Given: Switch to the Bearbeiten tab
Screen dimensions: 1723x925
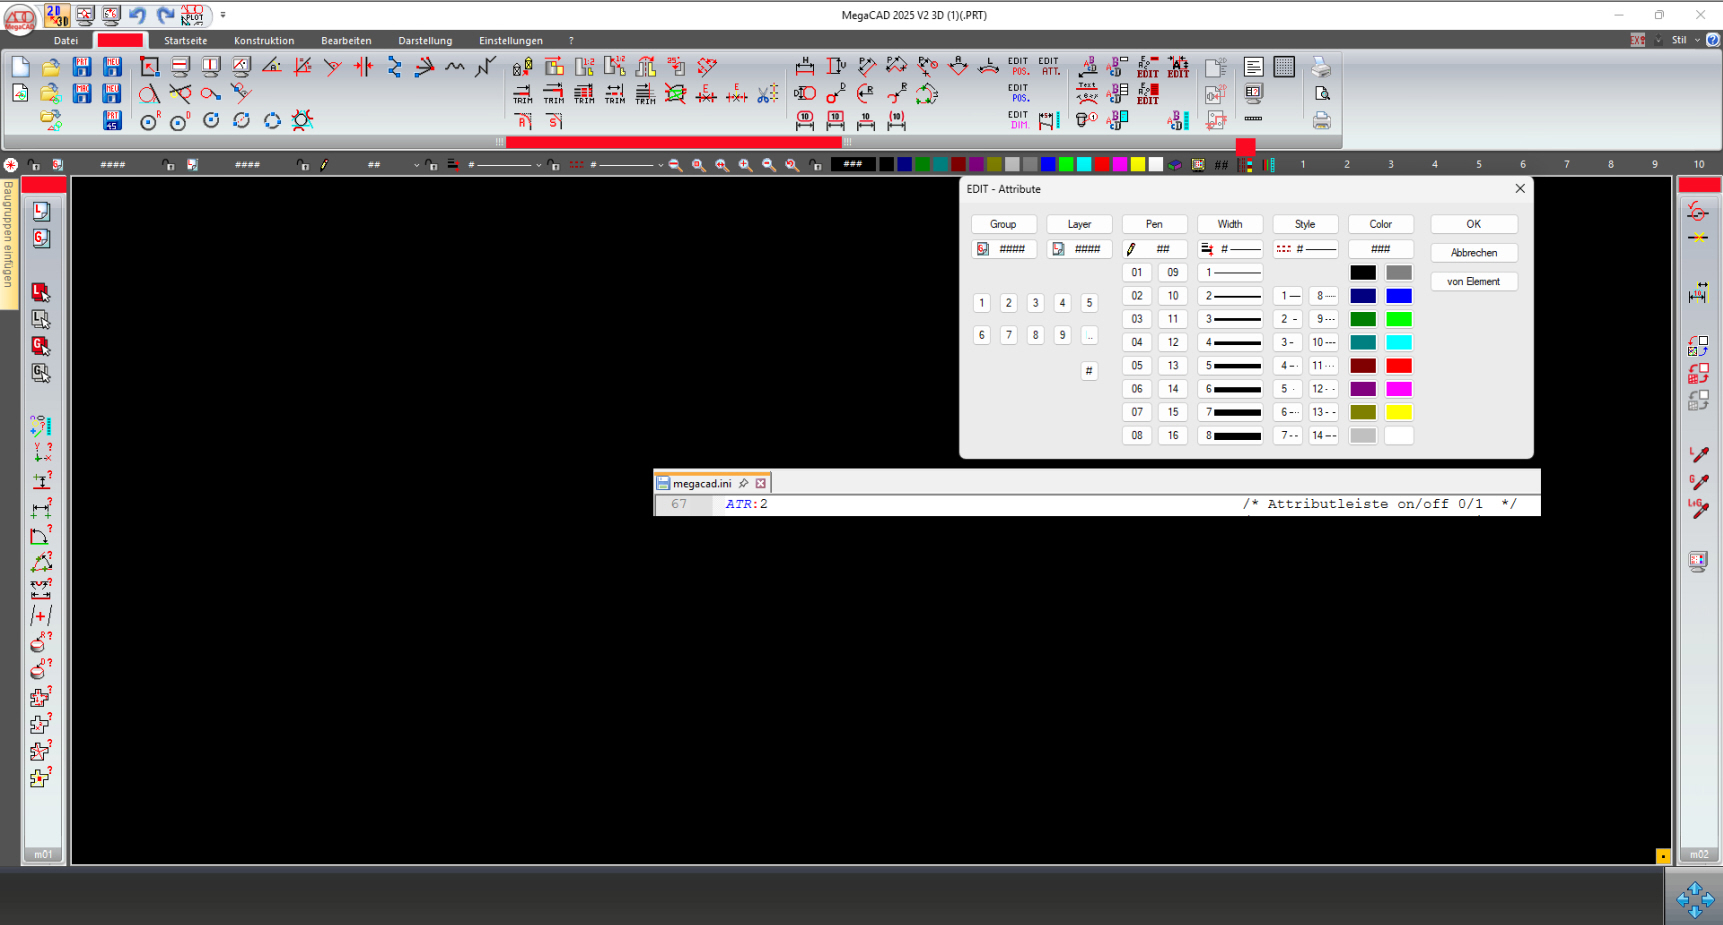Looking at the screenshot, I should pos(346,41).
